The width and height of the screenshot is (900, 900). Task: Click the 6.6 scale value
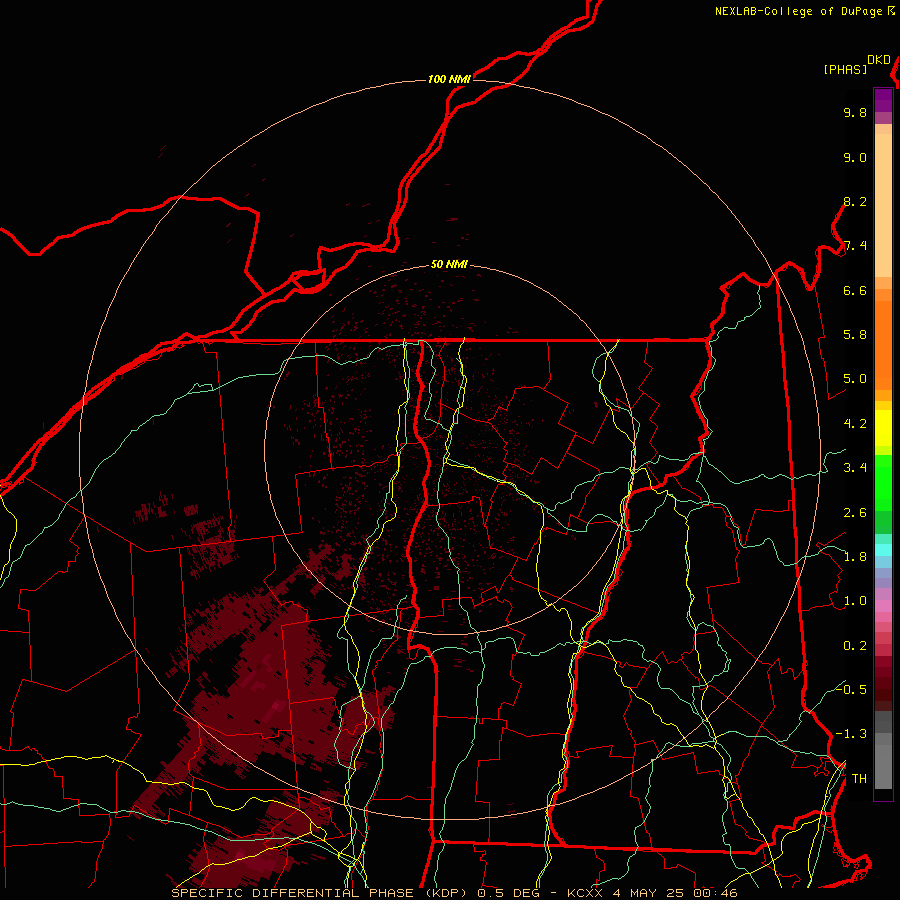pos(855,290)
